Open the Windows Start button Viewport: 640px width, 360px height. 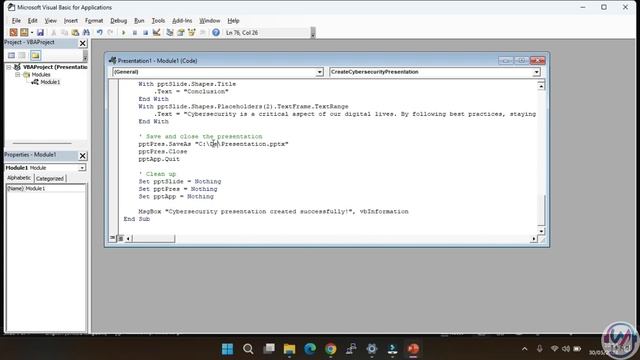click(227, 349)
